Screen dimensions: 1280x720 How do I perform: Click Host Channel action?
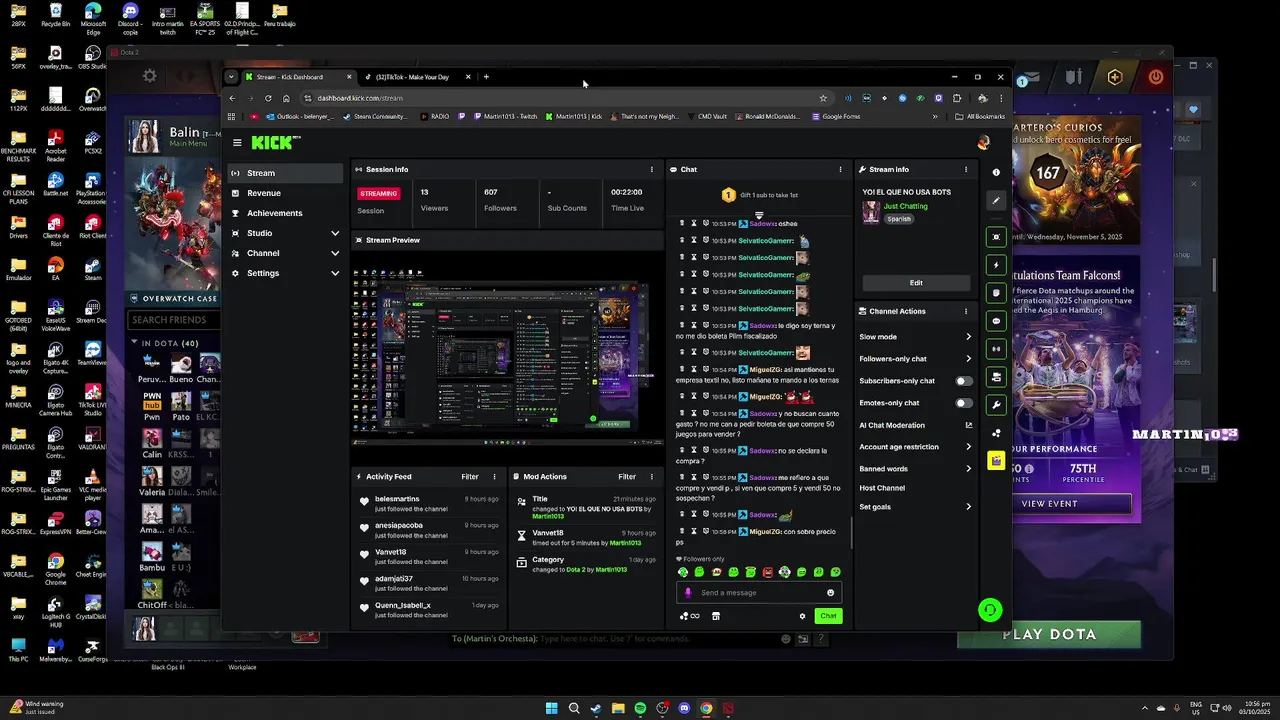pyautogui.click(x=882, y=488)
